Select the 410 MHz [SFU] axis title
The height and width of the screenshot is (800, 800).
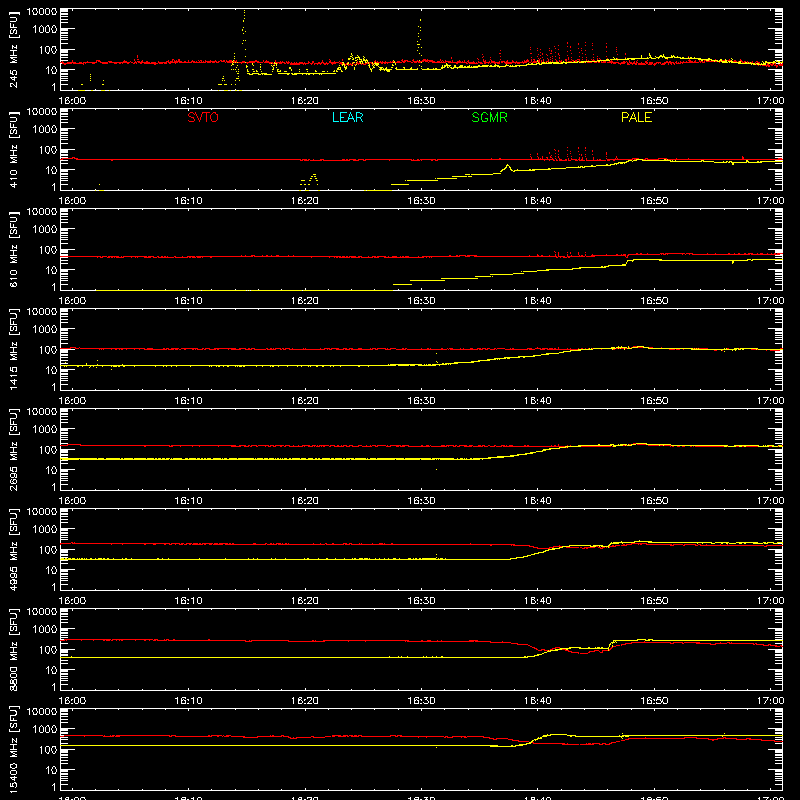pyautogui.click(x=14, y=149)
